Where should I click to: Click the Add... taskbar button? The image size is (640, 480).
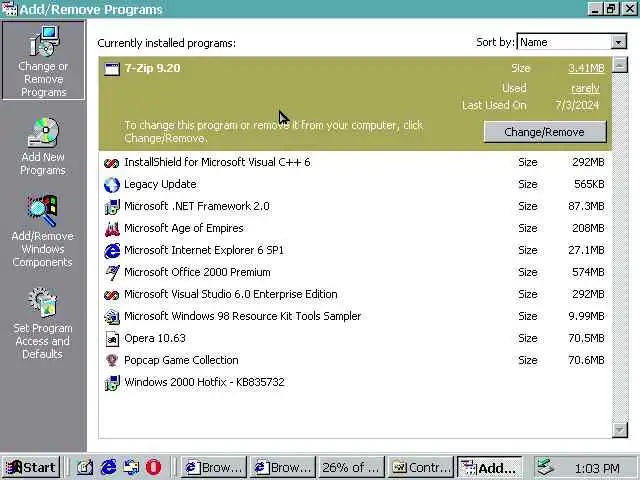[490, 467]
